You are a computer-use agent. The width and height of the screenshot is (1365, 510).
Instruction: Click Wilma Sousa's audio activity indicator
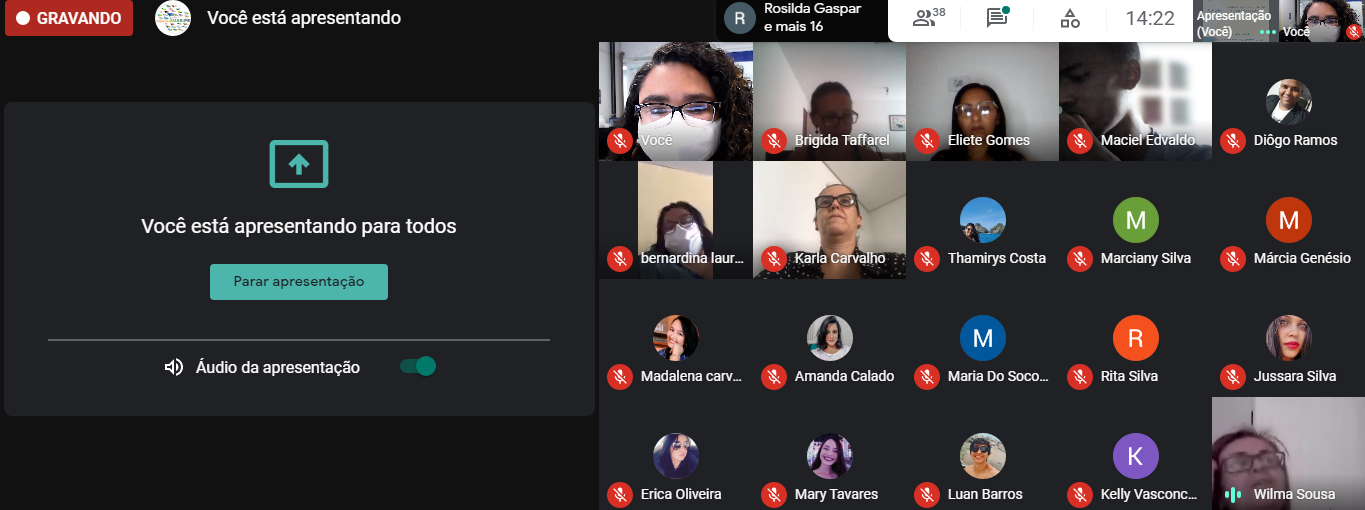pos(1233,494)
